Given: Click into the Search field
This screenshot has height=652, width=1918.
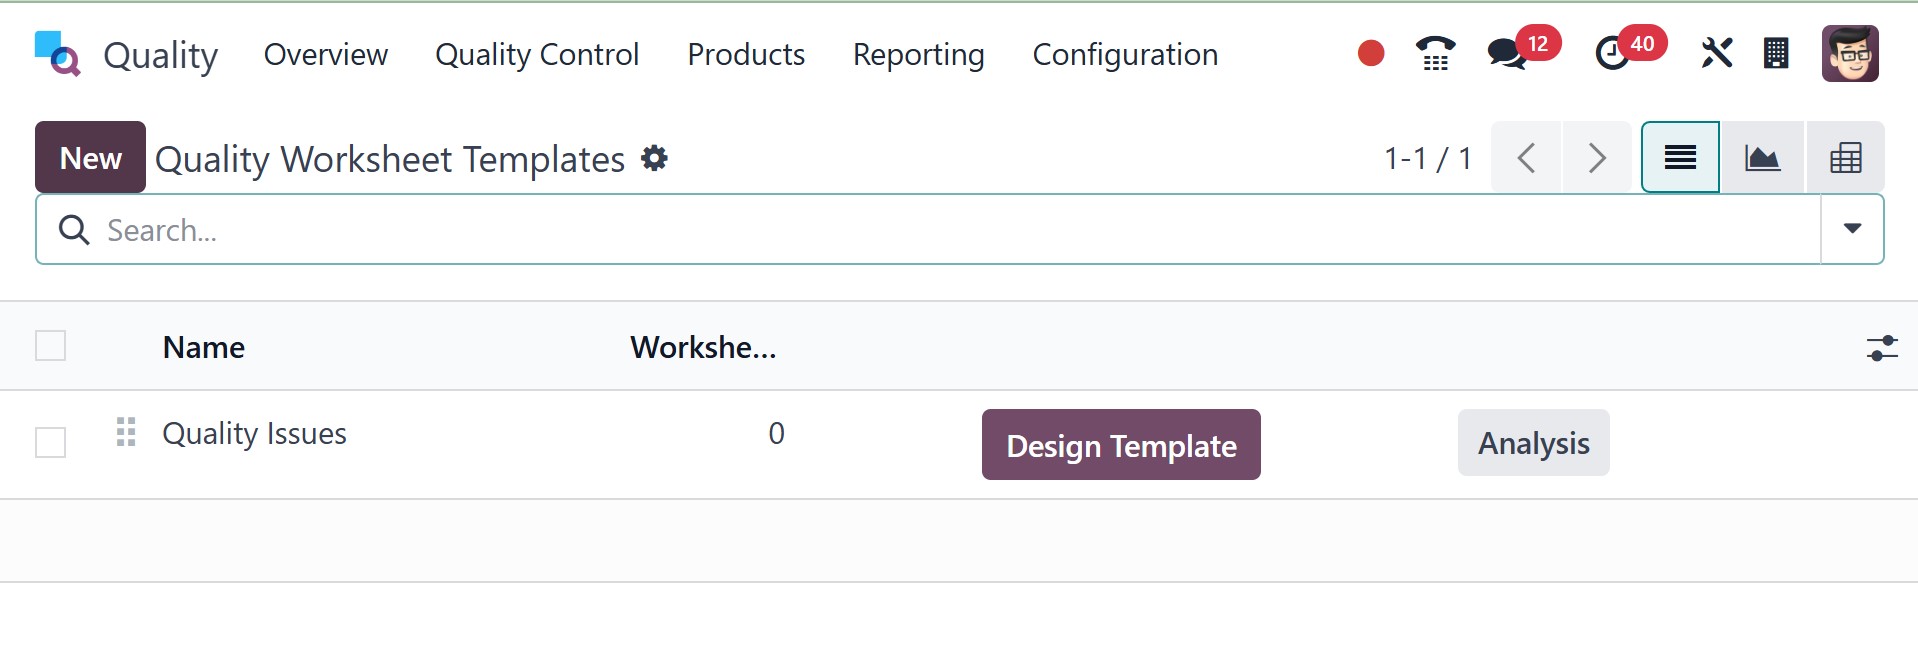Looking at the screenshot, I should (900, 230).
